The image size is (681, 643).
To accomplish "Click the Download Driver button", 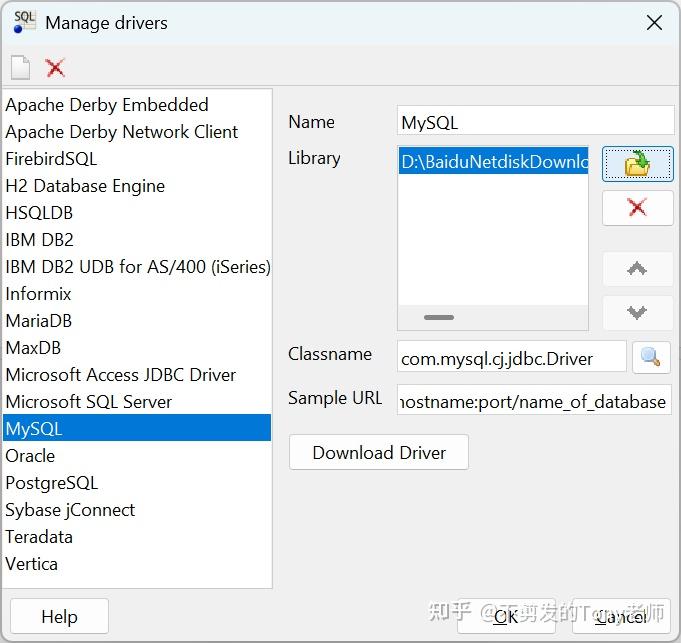I will point(379,452).
